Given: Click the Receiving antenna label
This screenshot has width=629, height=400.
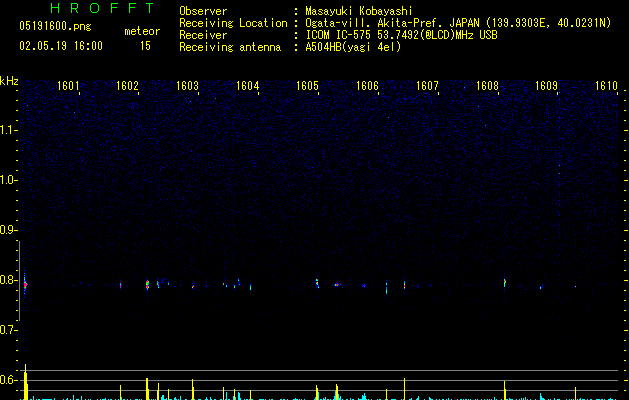Looking at the screenshot, I should point(230,47).
